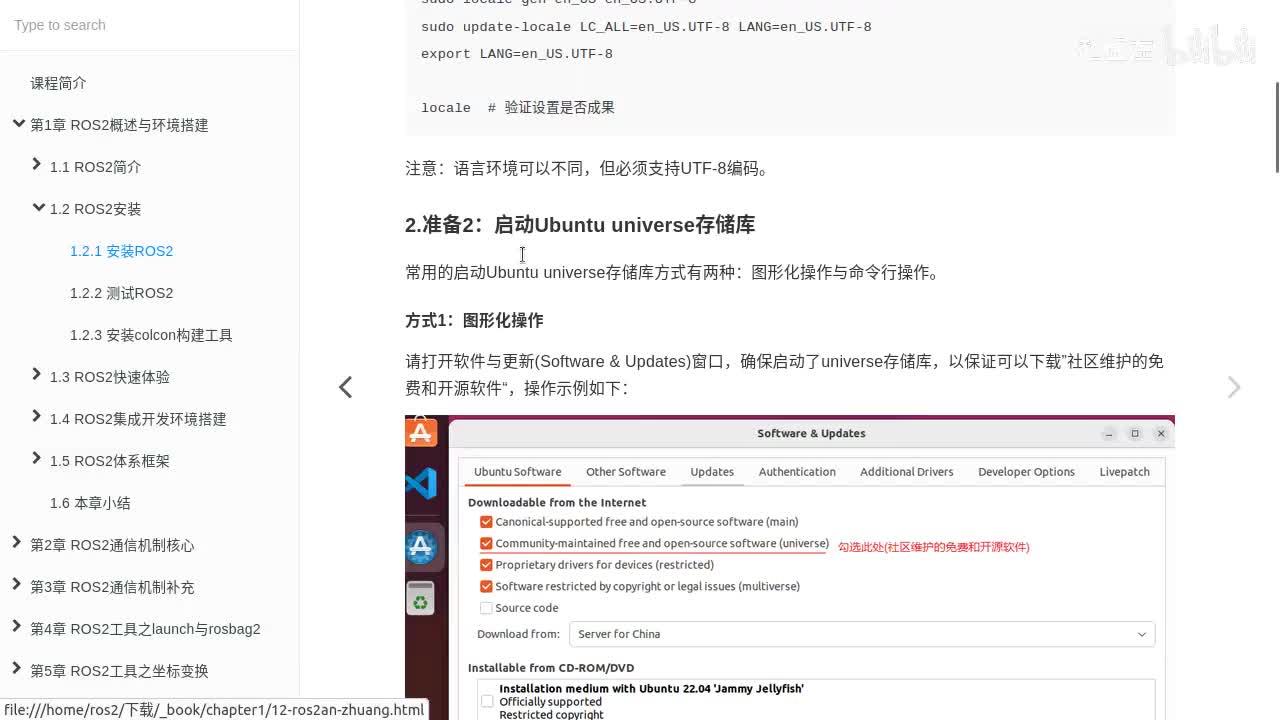Screen dimensions: 1280x720
Task: Toggle Canonical-supported (main) checkbox
Action: click(x=486, y=522)
